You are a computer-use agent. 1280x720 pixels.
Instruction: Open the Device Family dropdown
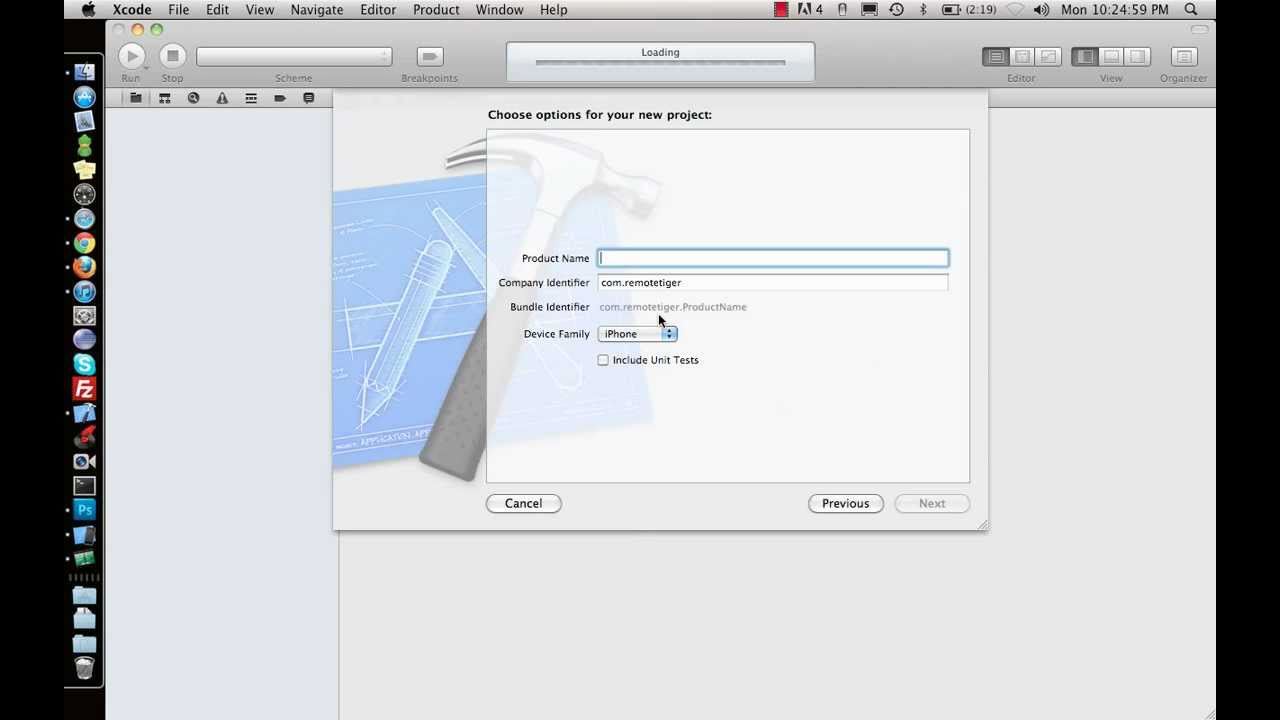coord(638,334)
